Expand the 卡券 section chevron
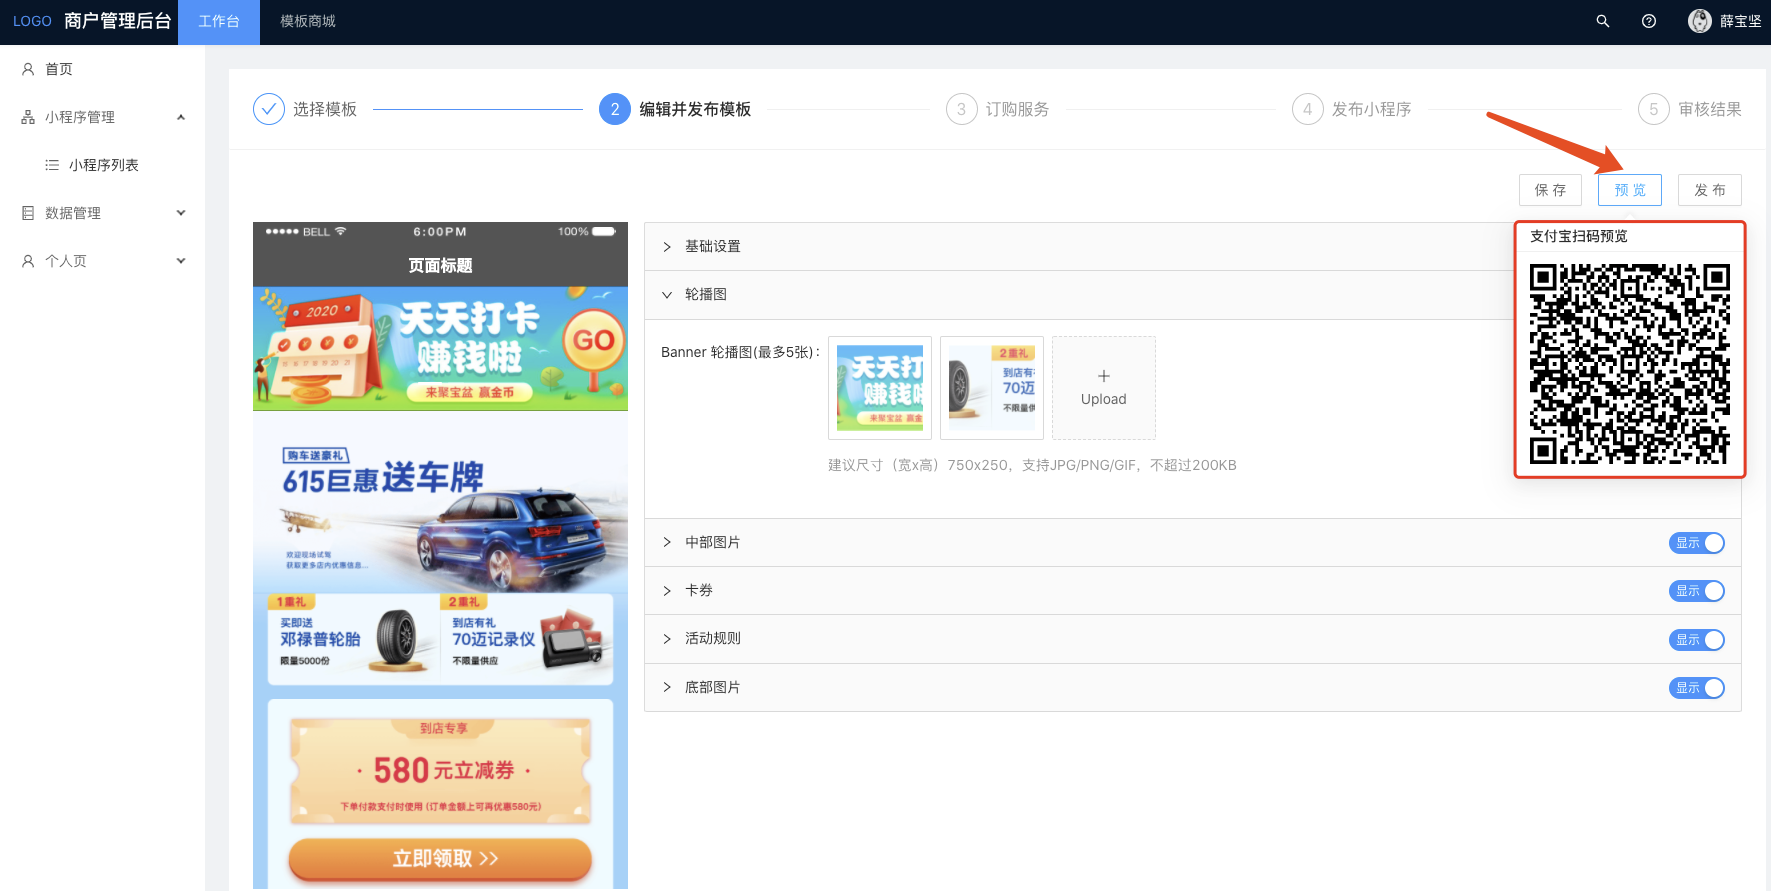The height and width of the screenshot is (891, 1771). pyautogui.click(x=667, y=591)
